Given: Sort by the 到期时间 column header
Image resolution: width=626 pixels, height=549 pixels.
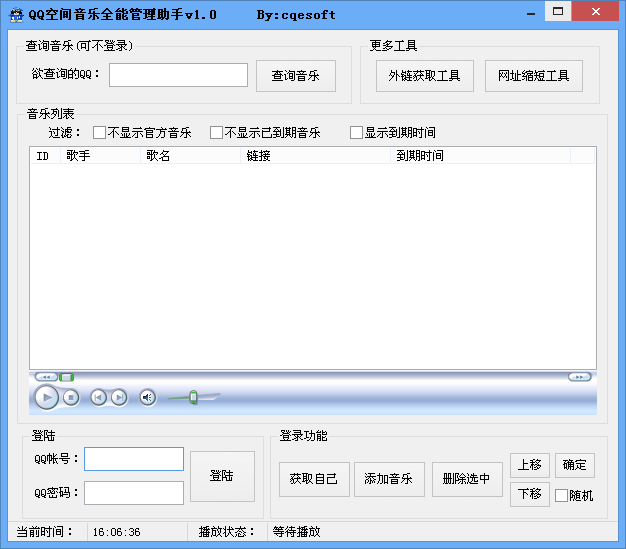Looking at the screenshot, I should pyautogui.click(x=420, y=156).
